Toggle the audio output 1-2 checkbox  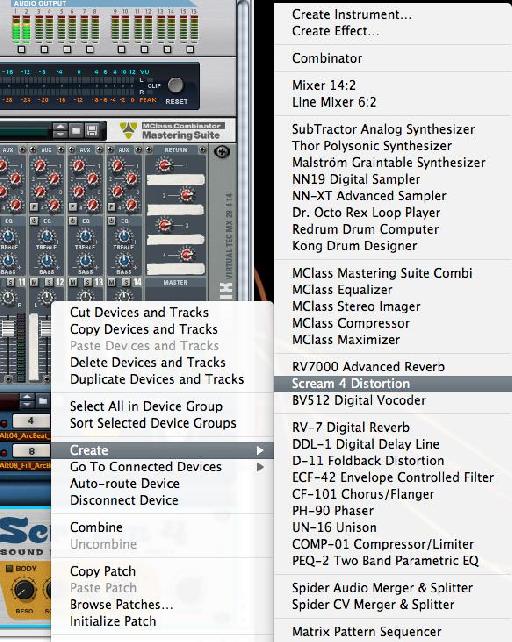coord(22,50)
